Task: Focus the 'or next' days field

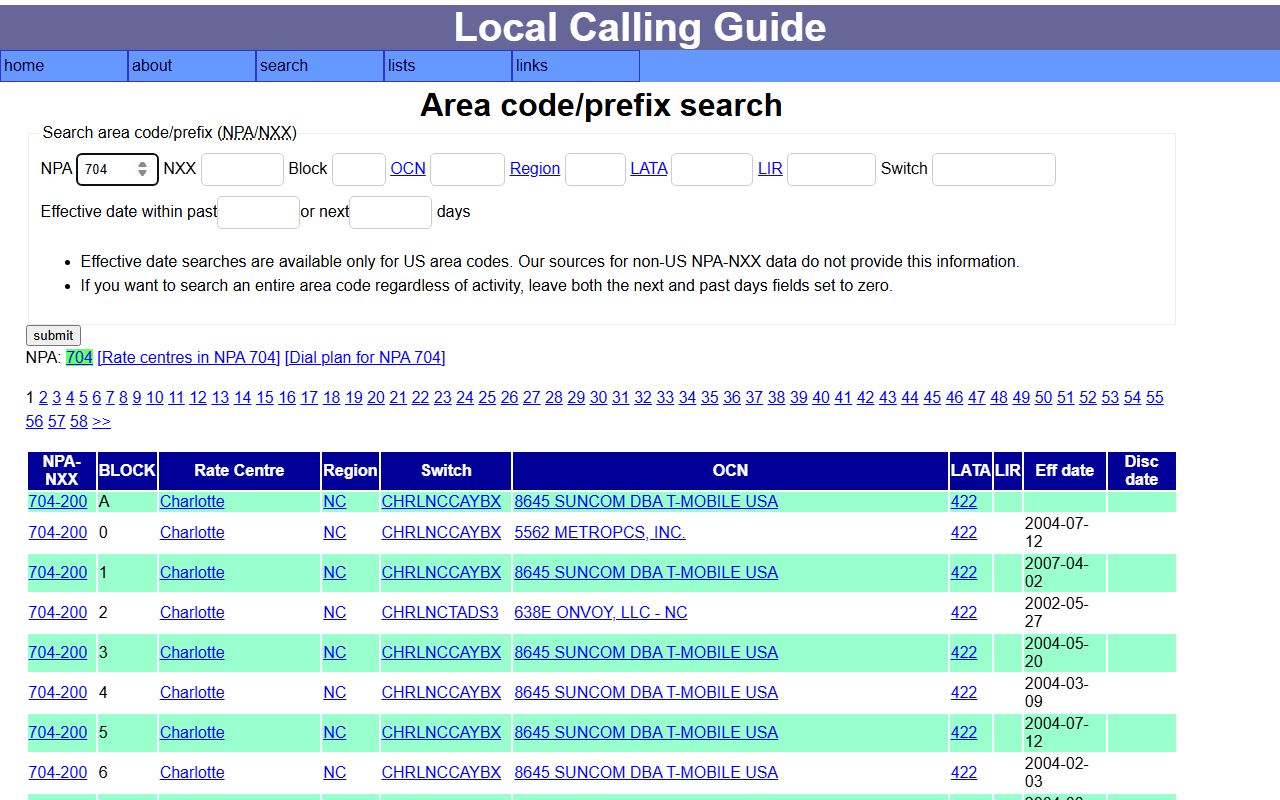Action: (391, 212)
